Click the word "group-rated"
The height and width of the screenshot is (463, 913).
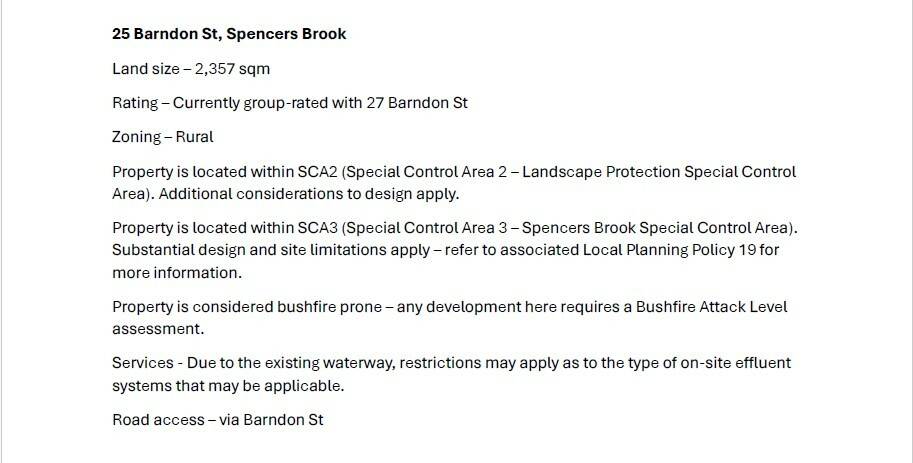pos(294,103)
